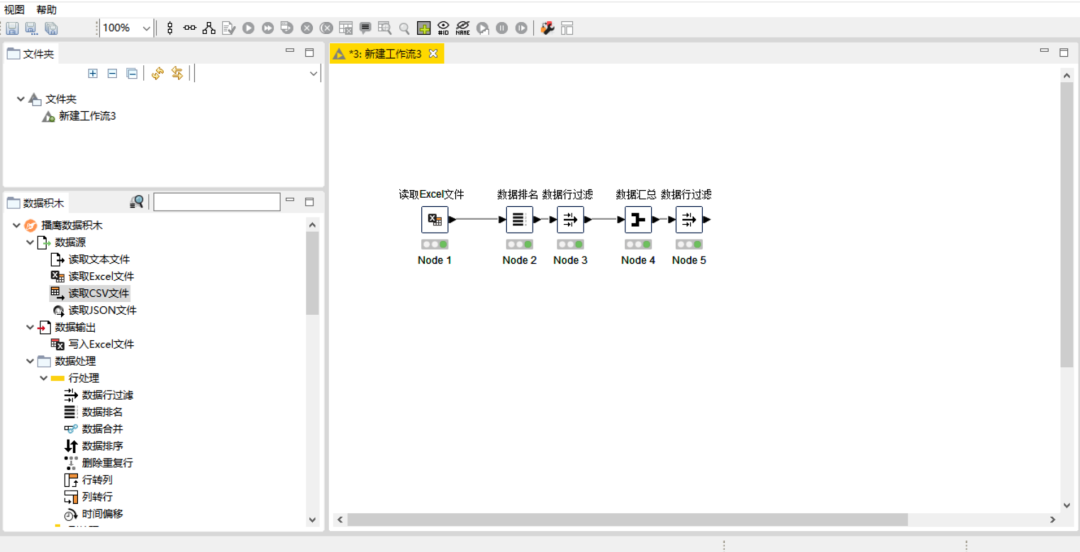Screen dimensions: 1080x552
Task: Click the magnifier icon in toolbar
Action: [404, 28]
